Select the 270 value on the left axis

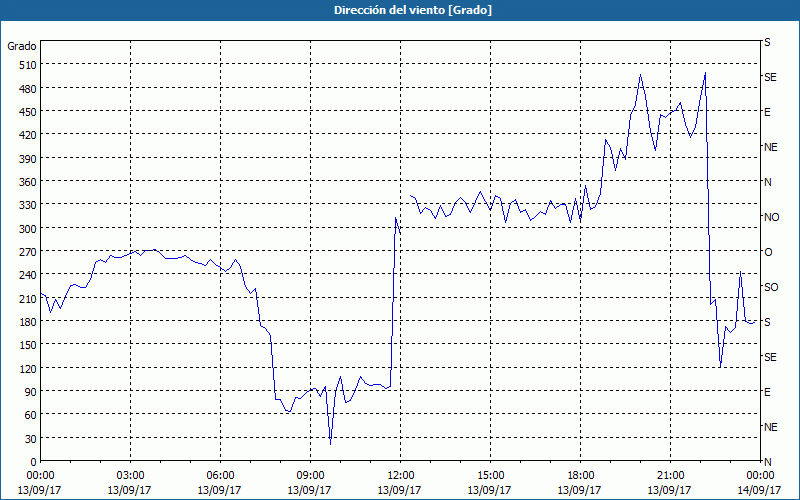(29, 252)
